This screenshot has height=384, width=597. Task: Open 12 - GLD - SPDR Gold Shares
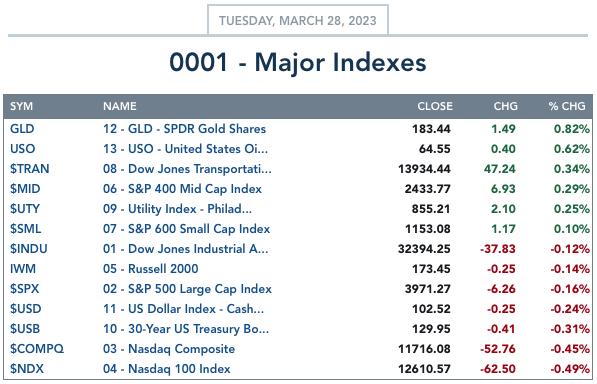184,129
